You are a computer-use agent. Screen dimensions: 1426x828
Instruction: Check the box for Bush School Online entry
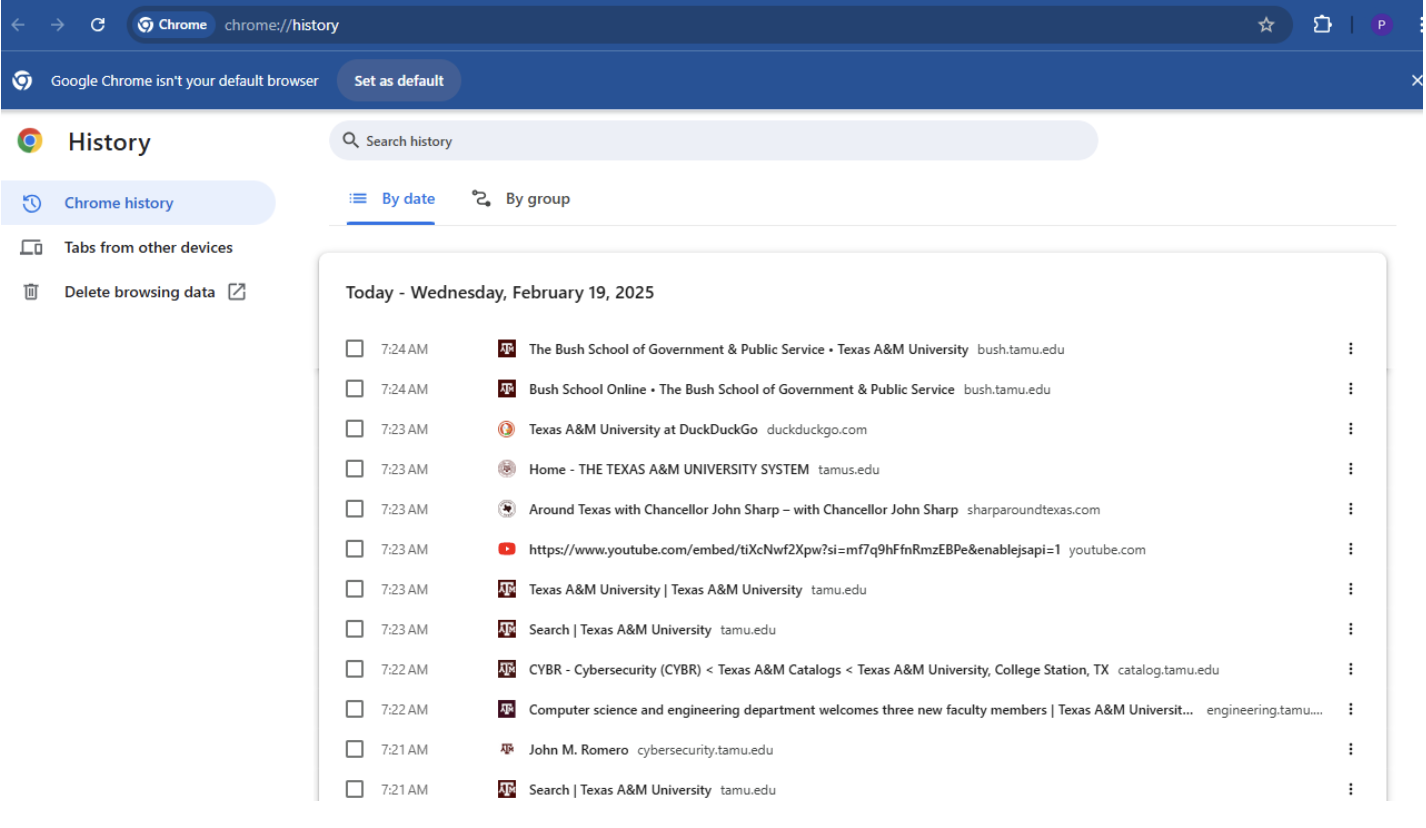pos(355,389)
